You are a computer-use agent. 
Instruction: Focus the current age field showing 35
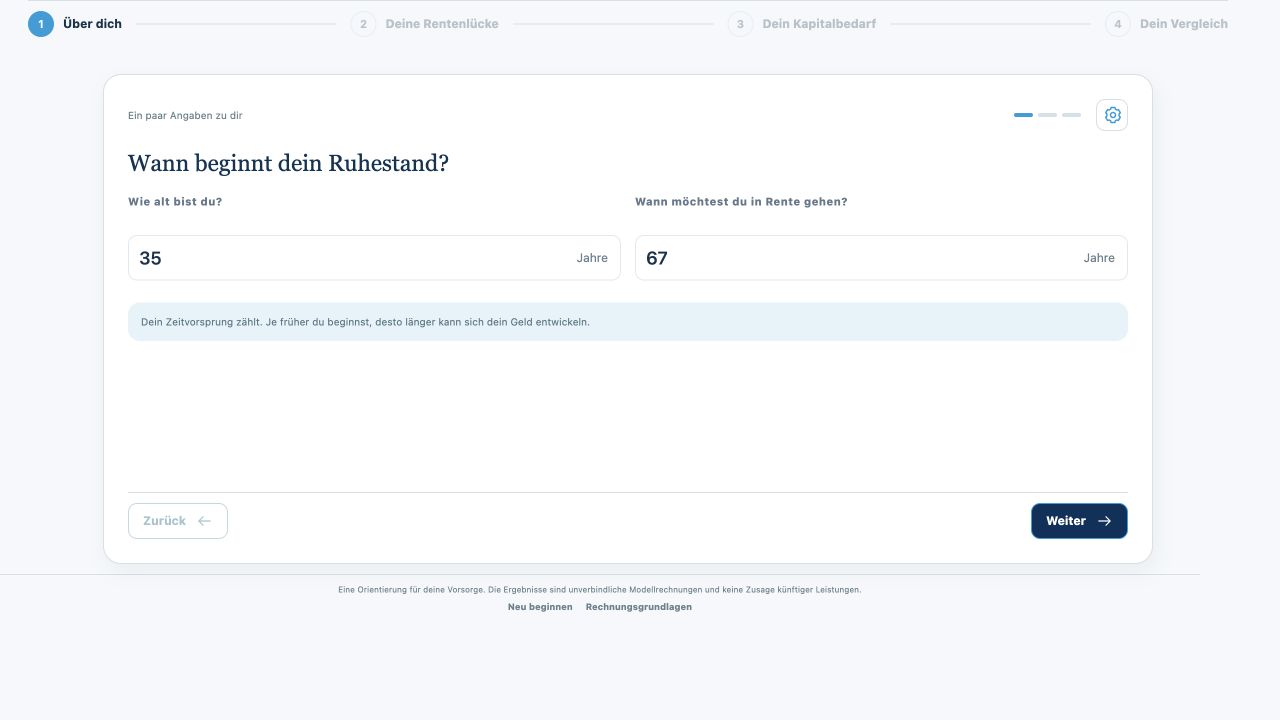(374, 258)
